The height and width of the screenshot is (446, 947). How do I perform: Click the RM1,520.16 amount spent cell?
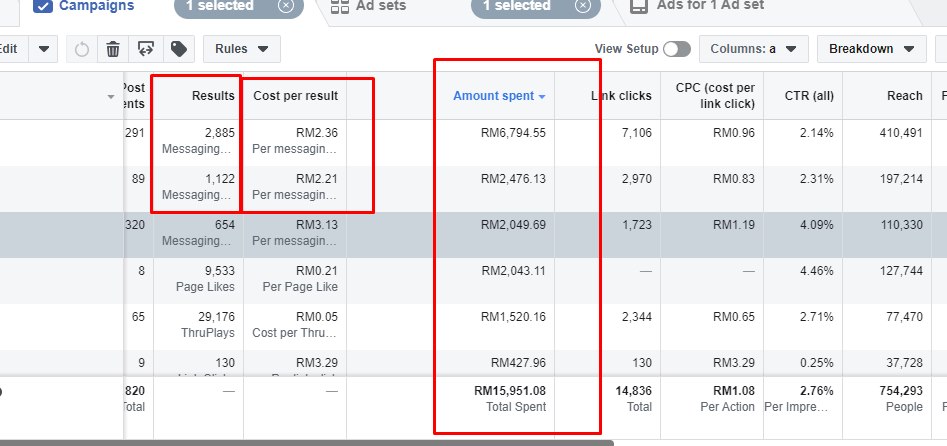(x=513, y=316)
